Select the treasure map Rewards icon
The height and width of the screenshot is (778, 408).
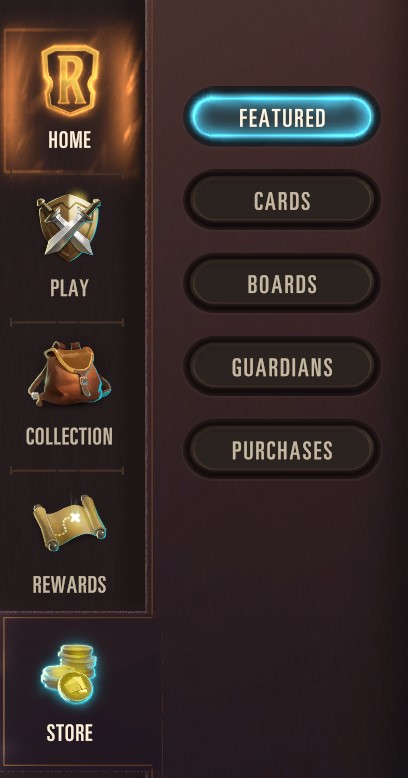coord(69,522)
